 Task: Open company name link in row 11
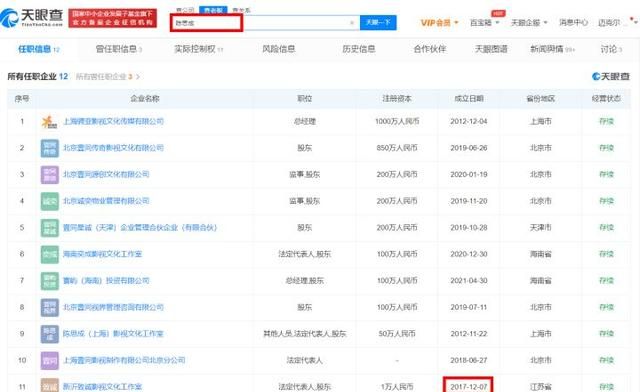coord(102,386)
